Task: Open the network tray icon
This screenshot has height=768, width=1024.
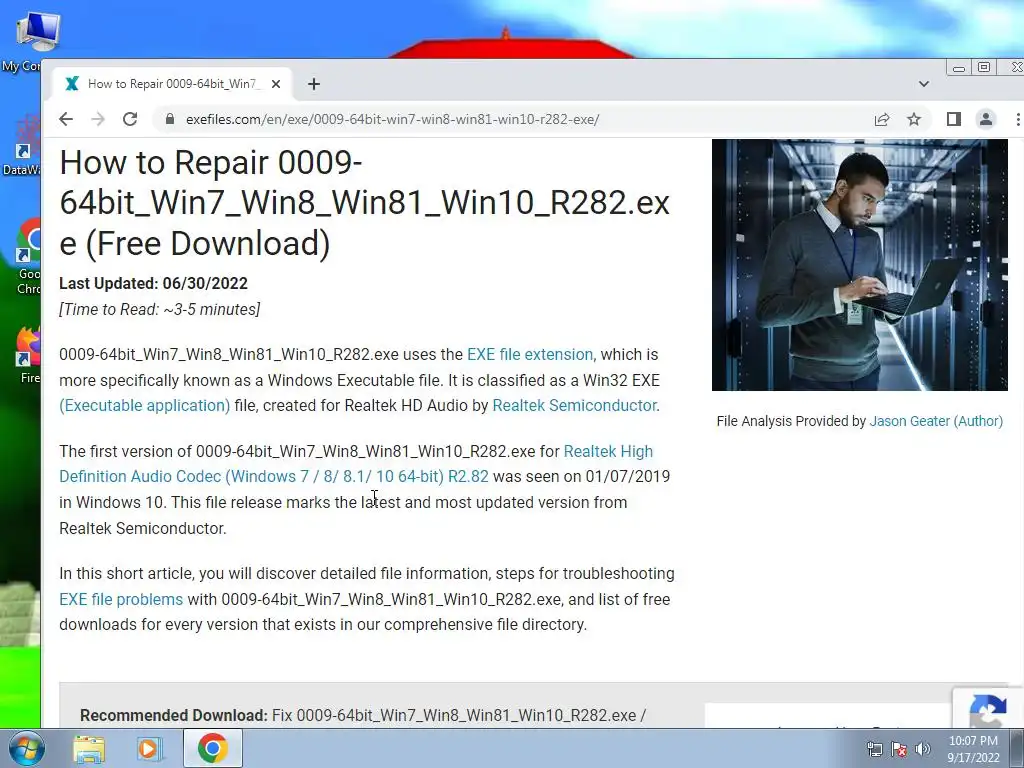Action: pyautogui.click(x=874, y=749)
